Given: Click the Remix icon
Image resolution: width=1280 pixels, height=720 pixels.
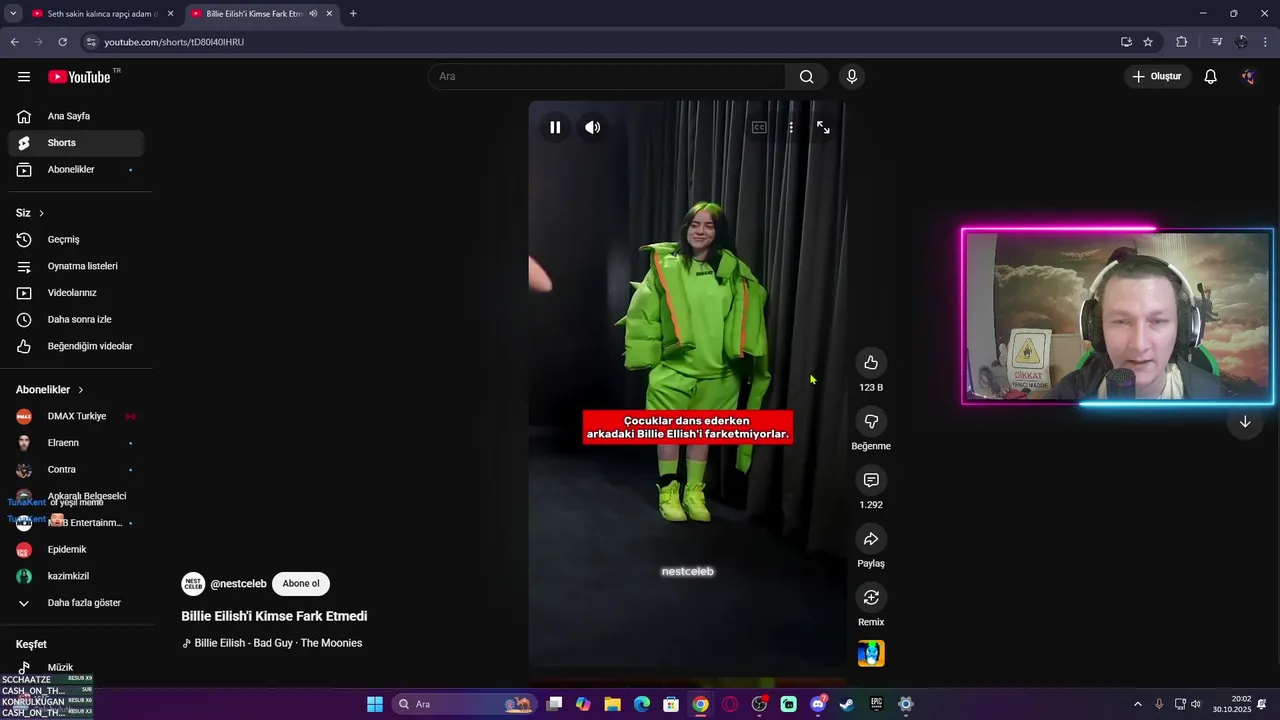Looking at the screenshot, I should tap(871, 598).
